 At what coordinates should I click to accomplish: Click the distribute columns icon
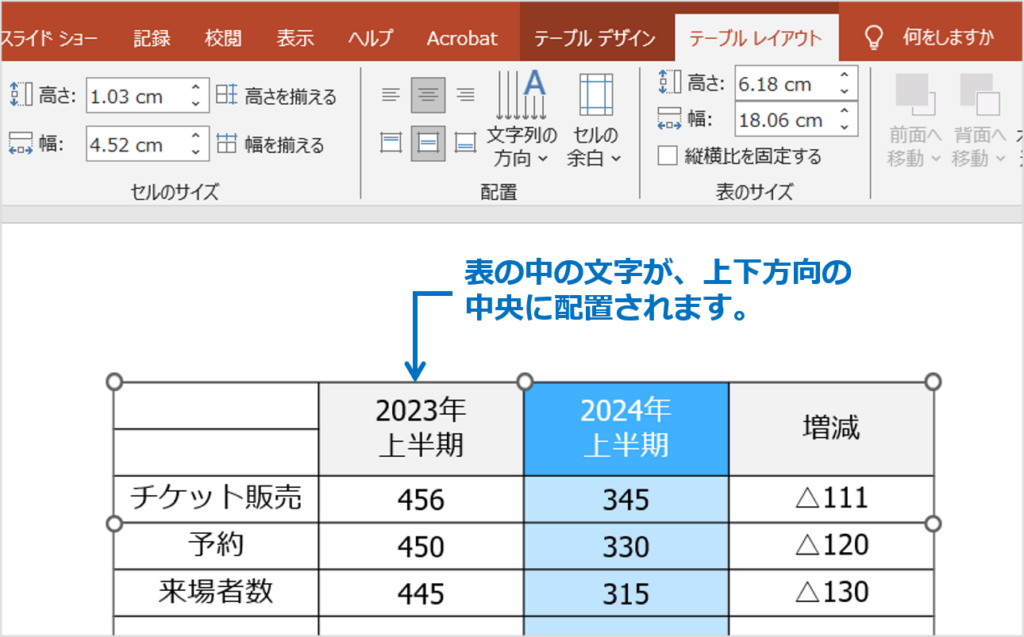[227, 143]
